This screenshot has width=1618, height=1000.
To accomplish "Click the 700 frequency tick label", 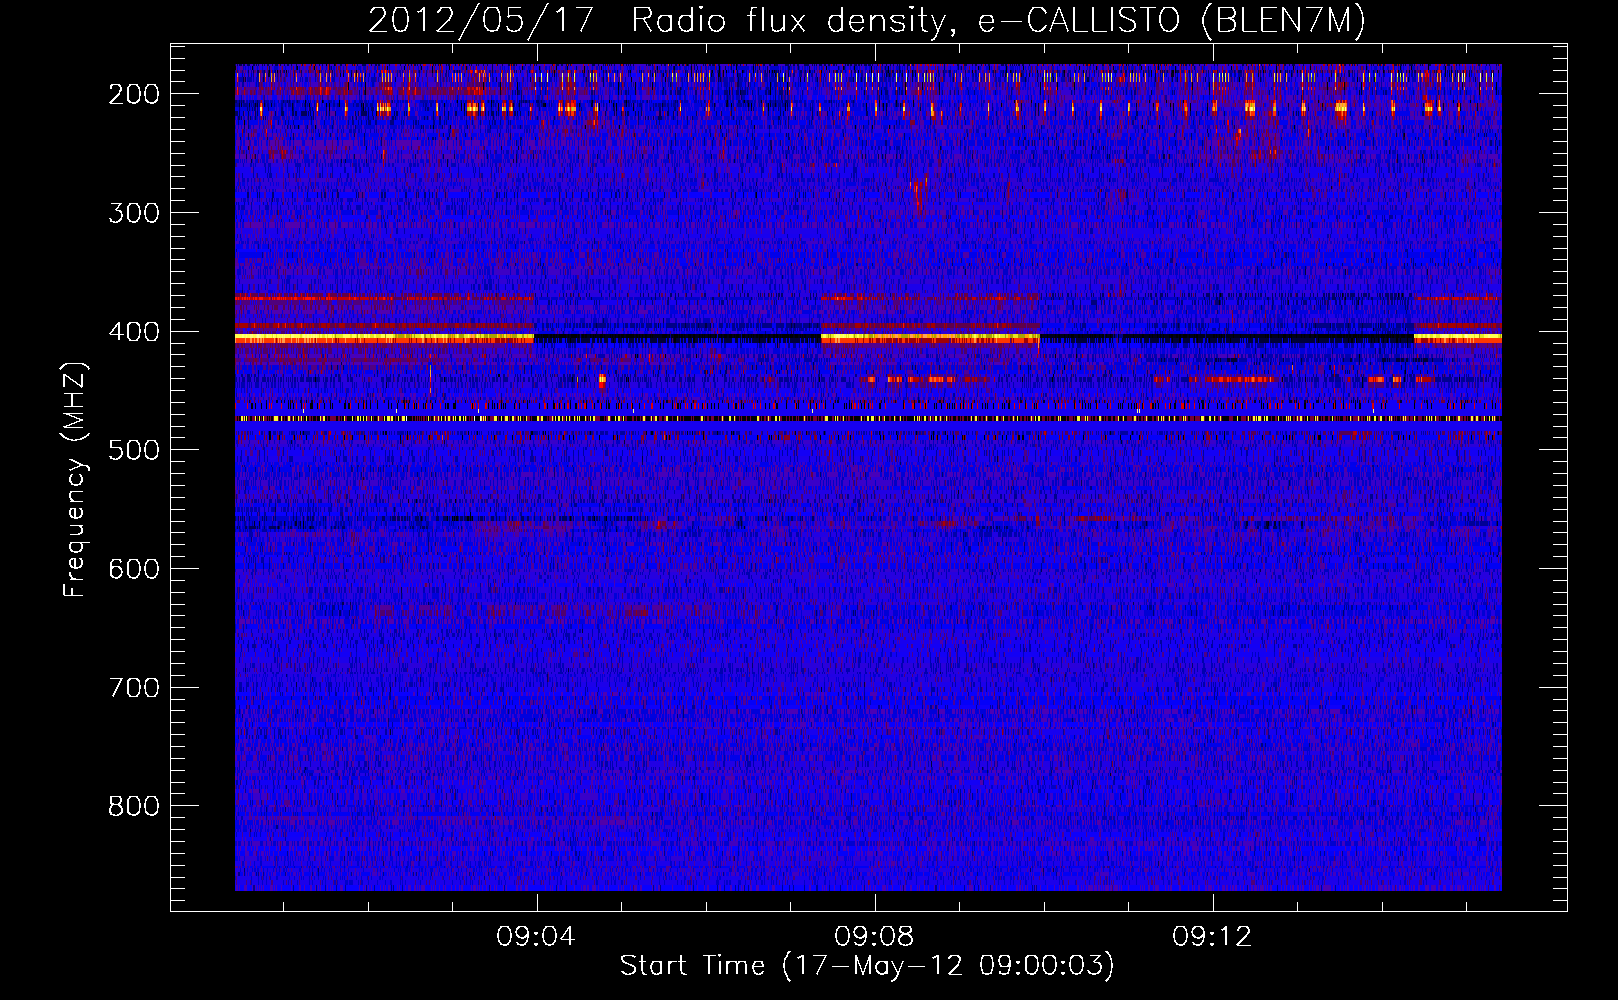I will point(134,688).
